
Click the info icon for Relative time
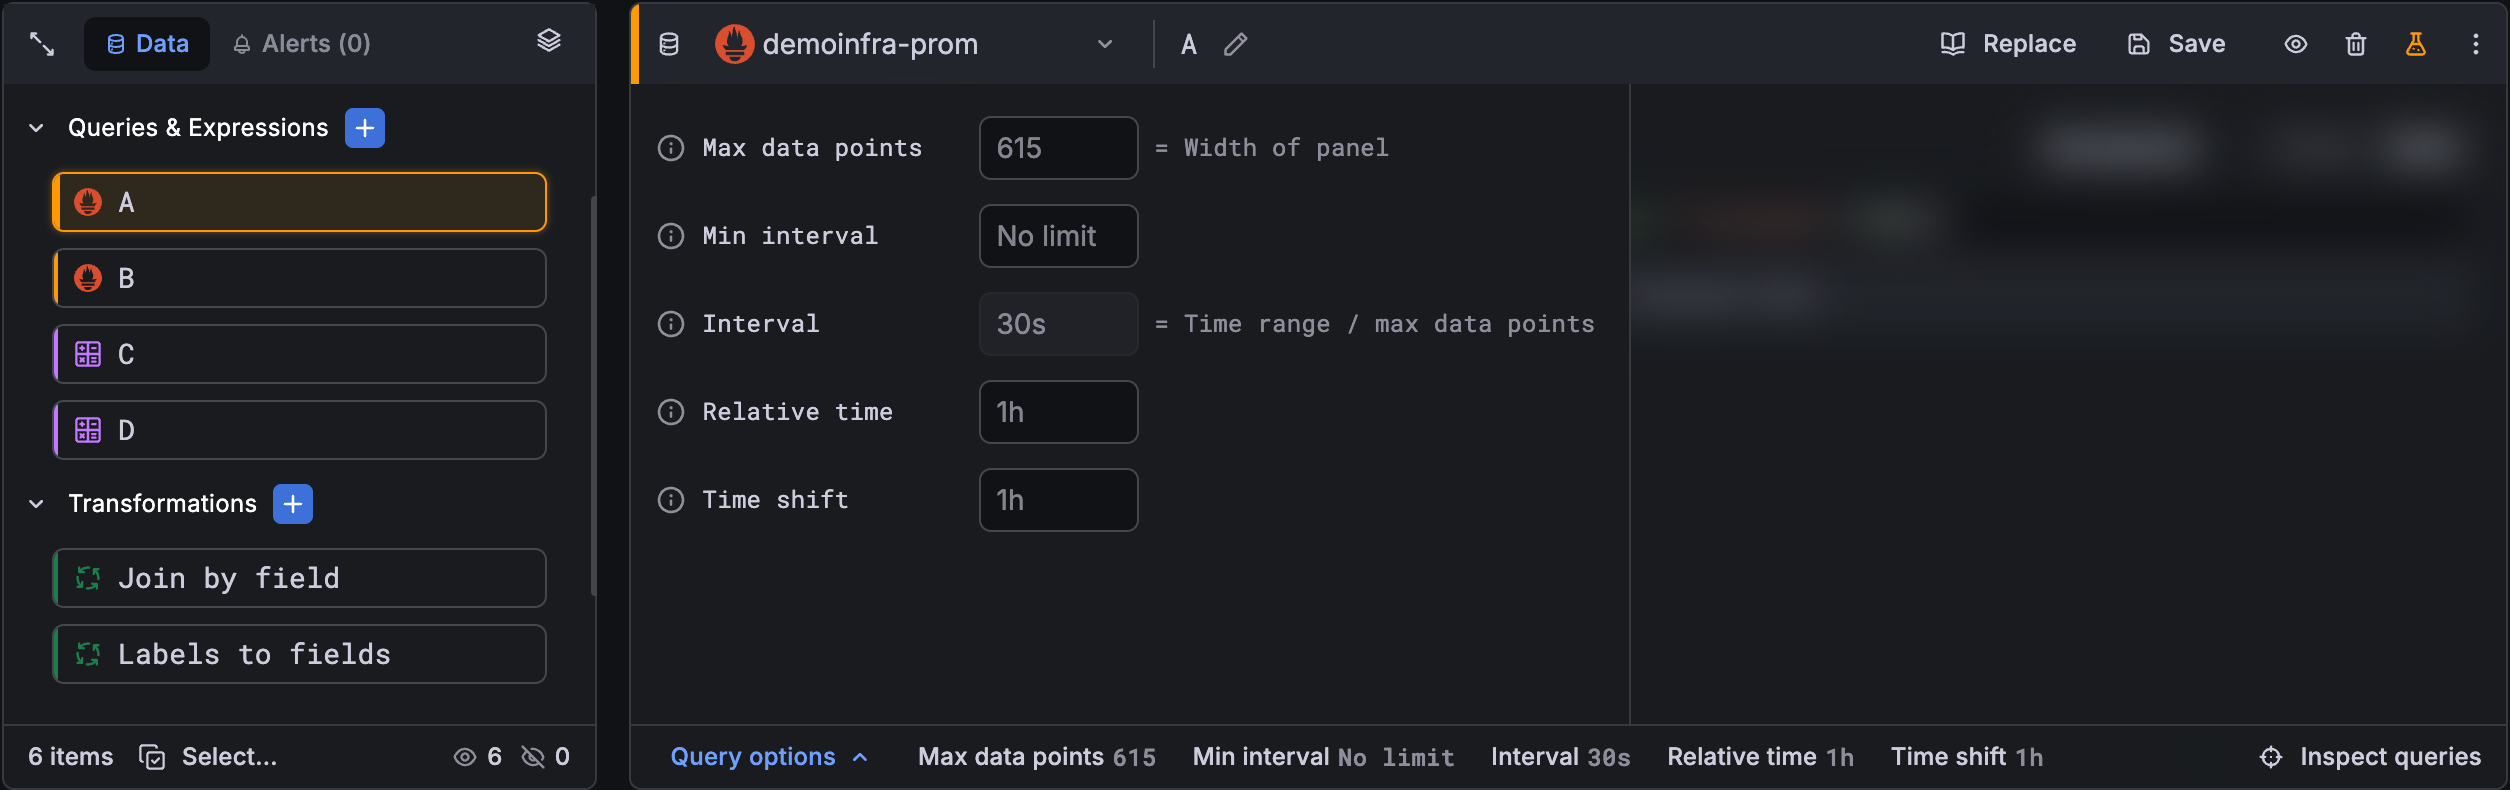coord(671,412)
